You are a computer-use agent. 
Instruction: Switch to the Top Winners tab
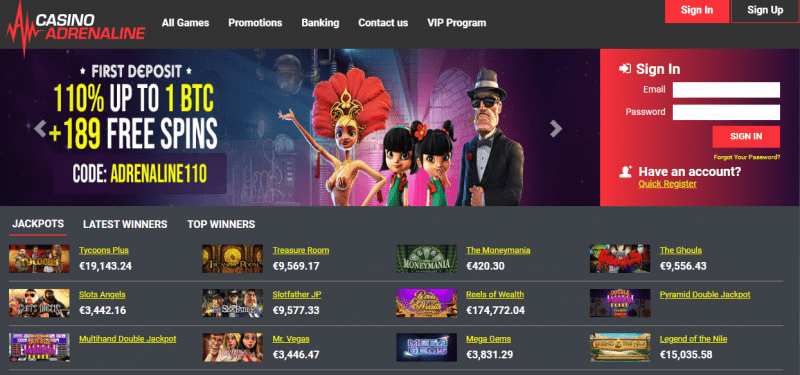[x=221, y=224]
